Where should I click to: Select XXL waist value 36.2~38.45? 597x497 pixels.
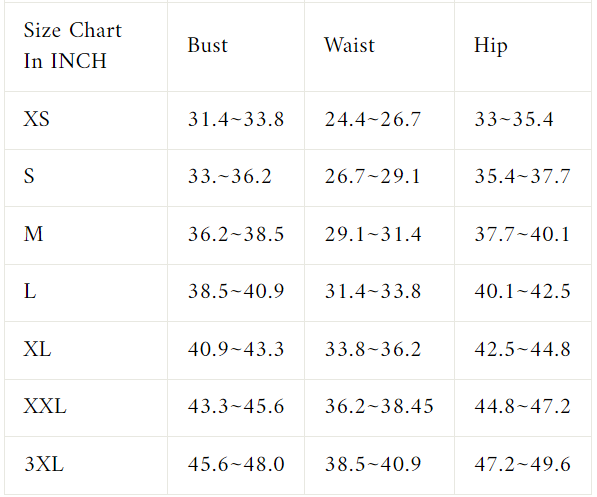point(379,406)
